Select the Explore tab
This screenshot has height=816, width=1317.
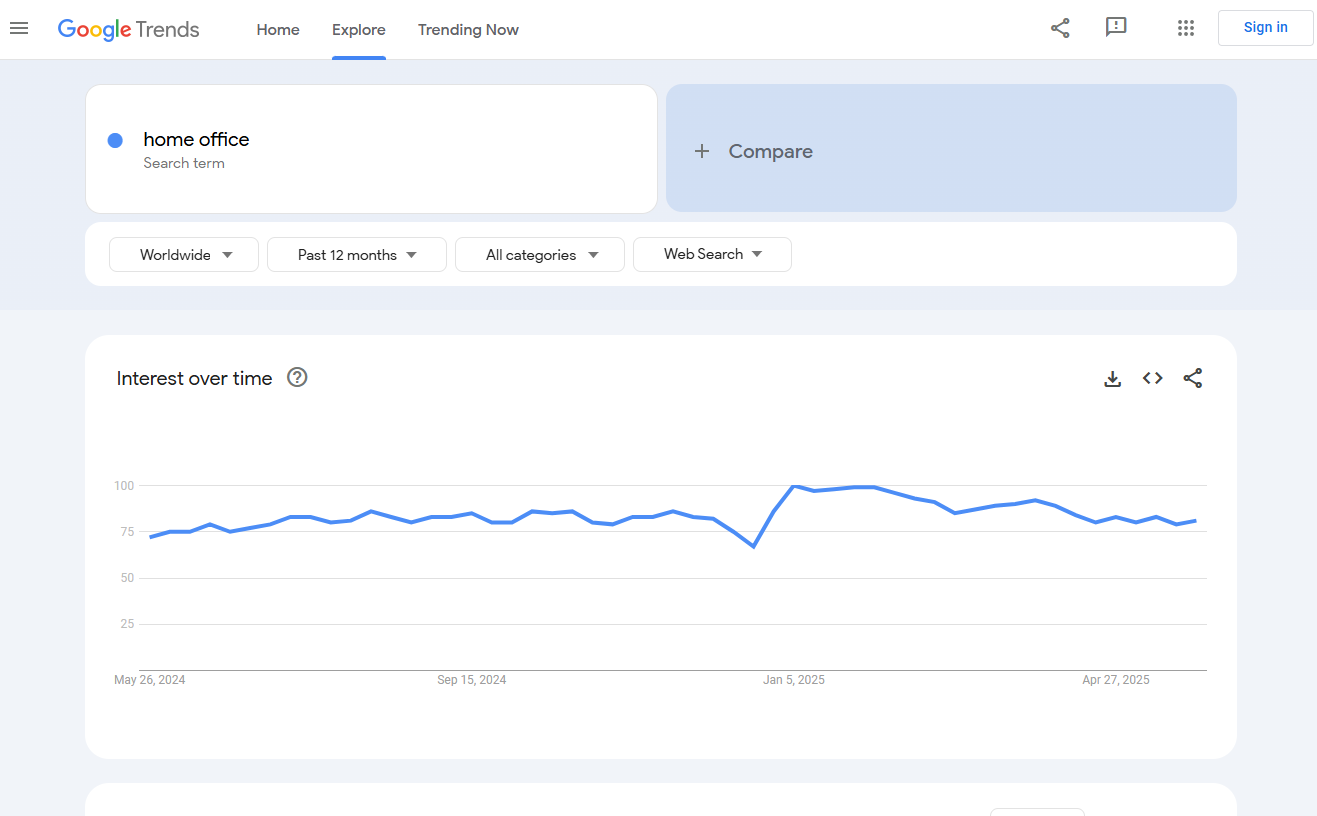click(x=359, y=30)
